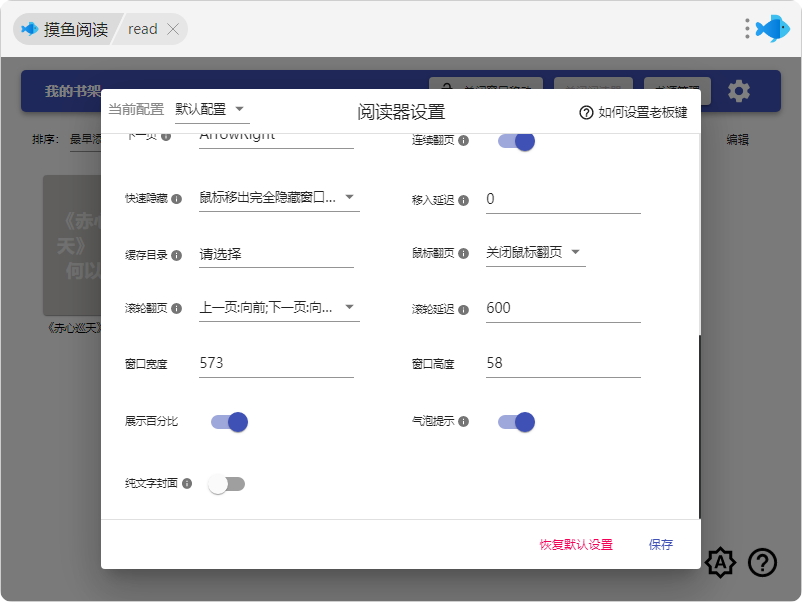Viewport: 802px width, 602px height.
Task: Toggle the 展示百分比 switch
Action: point(229,422)
